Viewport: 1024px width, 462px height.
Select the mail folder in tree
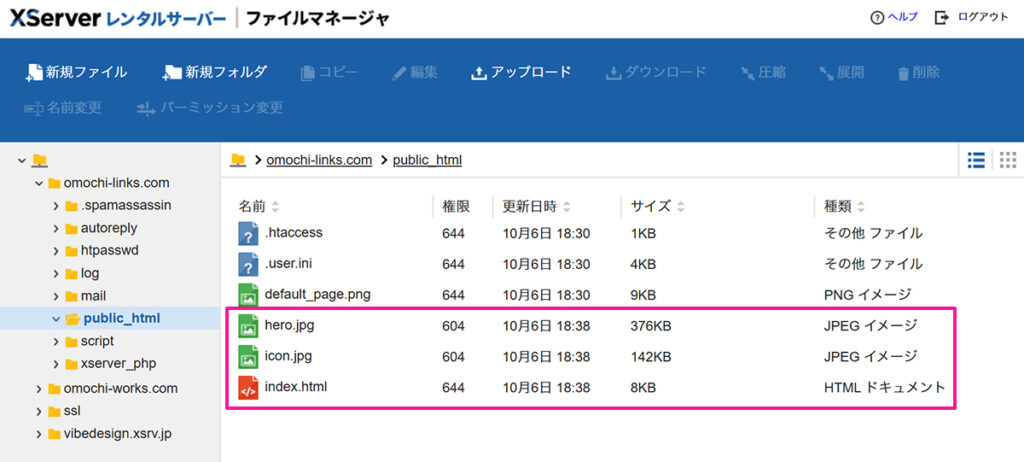pos(92,296)
